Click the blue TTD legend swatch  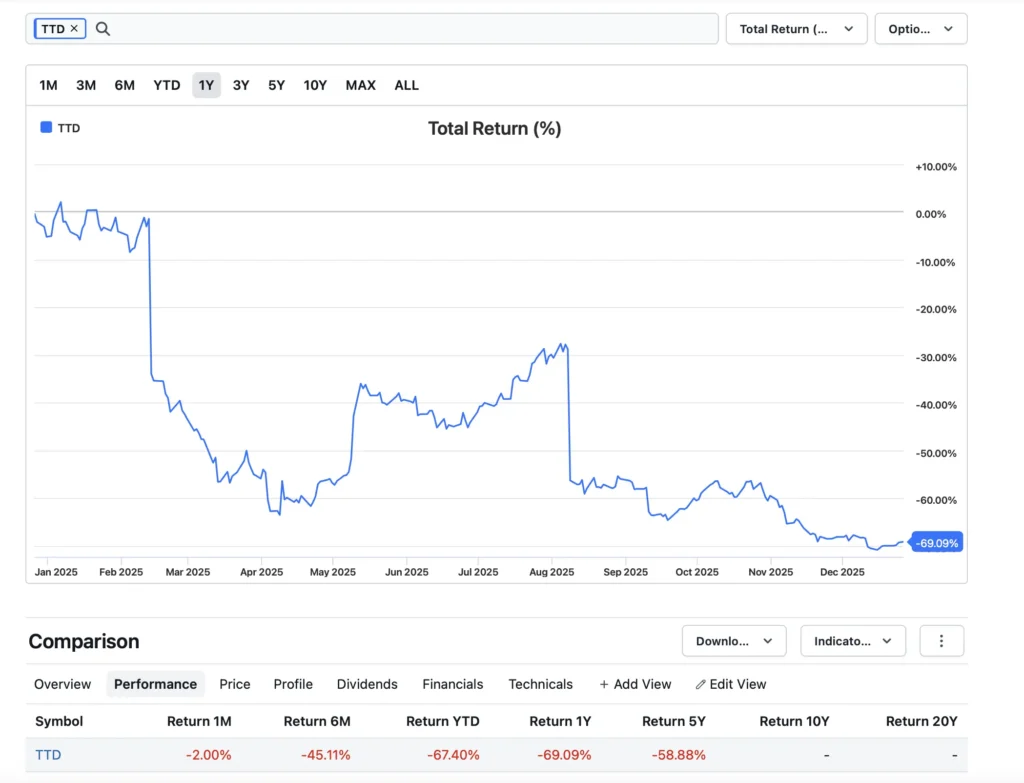click(46, 128)
